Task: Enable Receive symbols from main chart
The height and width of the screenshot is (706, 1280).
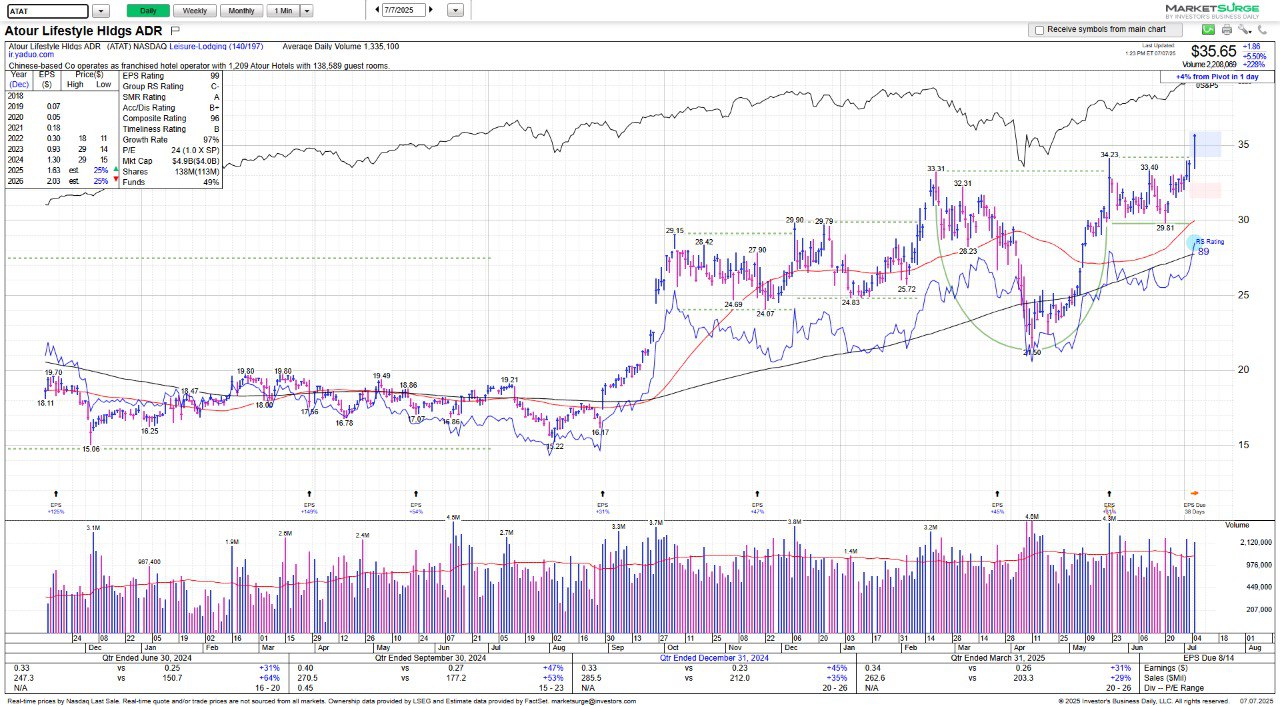Action: (1040, 30)
